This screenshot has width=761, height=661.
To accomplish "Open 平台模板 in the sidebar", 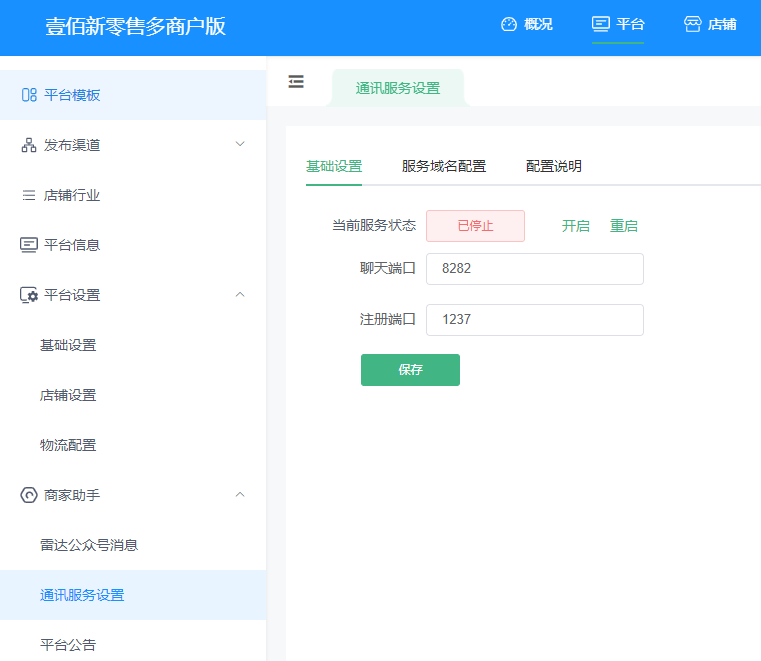I will (x=133, y=95).
